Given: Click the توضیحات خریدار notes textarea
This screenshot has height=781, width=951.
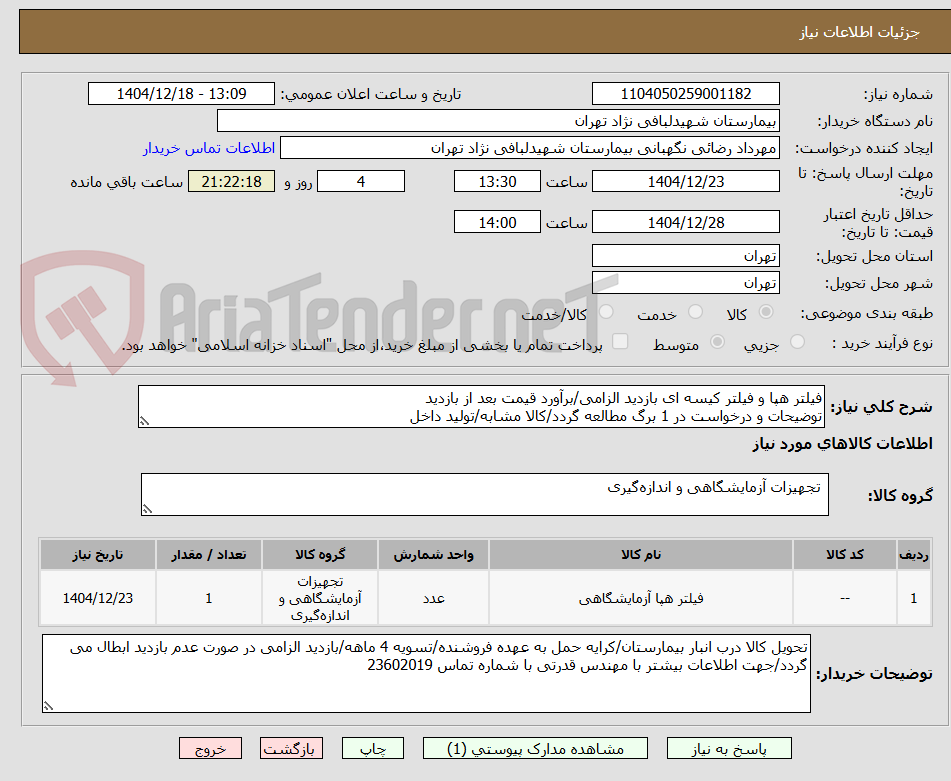Looking at the screenshot, I should click(426, 674).
